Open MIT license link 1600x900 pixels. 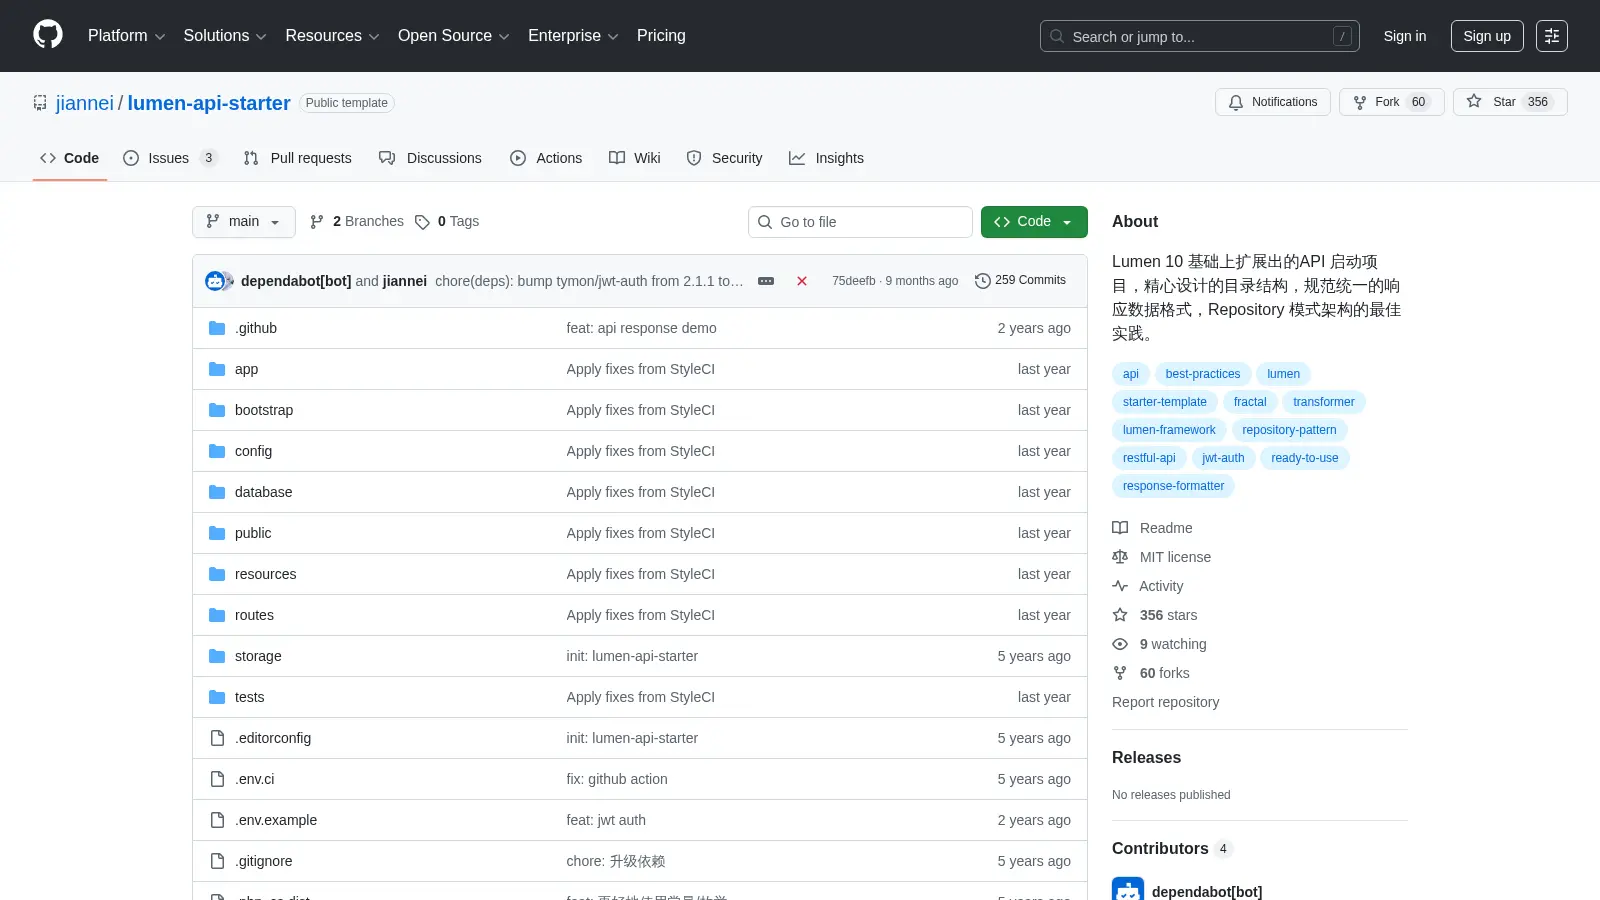point(1161,557)
